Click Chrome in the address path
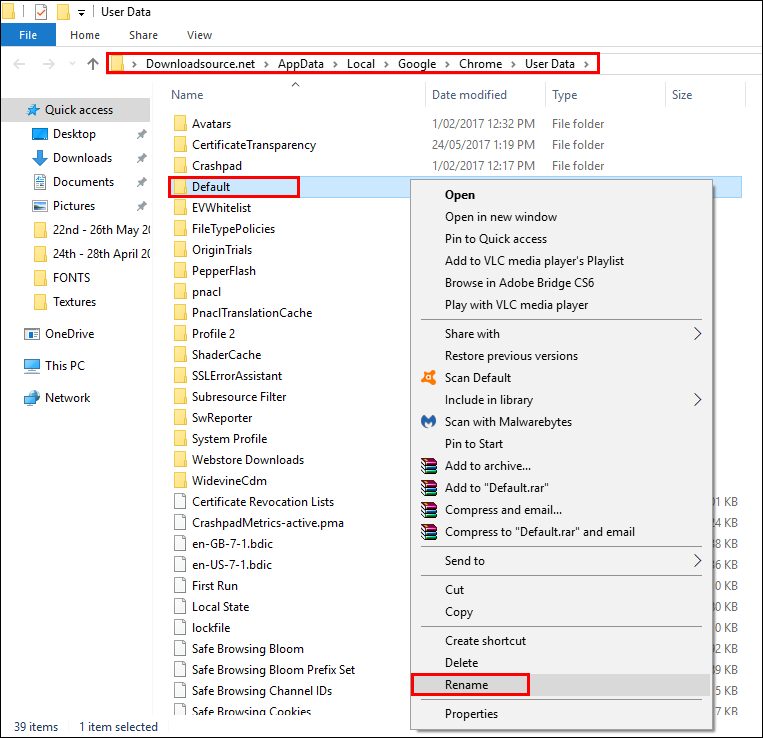The image size is (763, 738). [480, 64]
